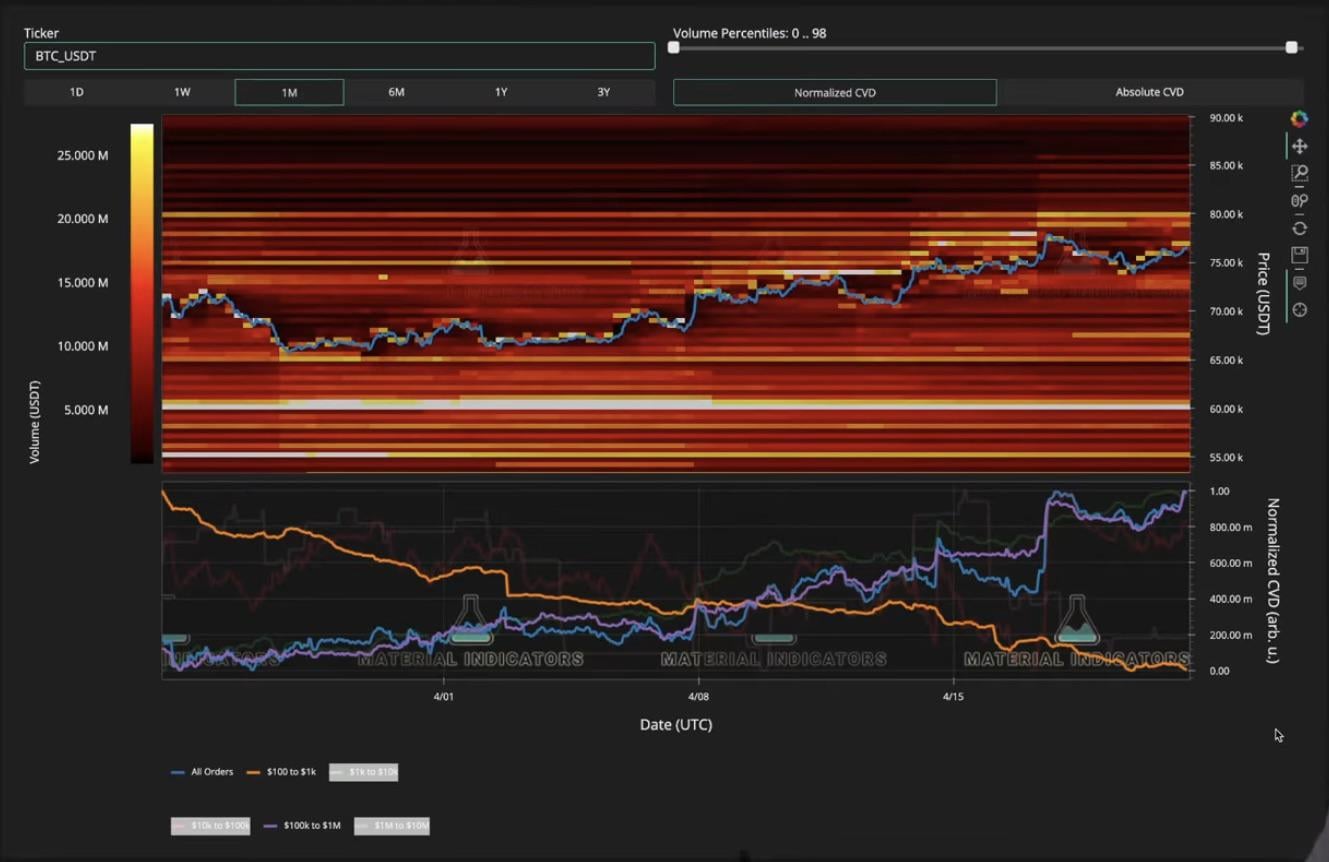Select the 6M timeframe tab

[396, 92]
